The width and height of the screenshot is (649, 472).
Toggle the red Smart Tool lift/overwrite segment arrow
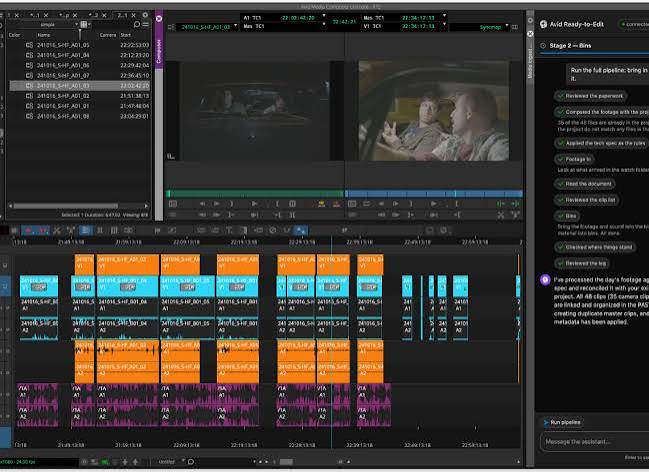tap(28, 230)
